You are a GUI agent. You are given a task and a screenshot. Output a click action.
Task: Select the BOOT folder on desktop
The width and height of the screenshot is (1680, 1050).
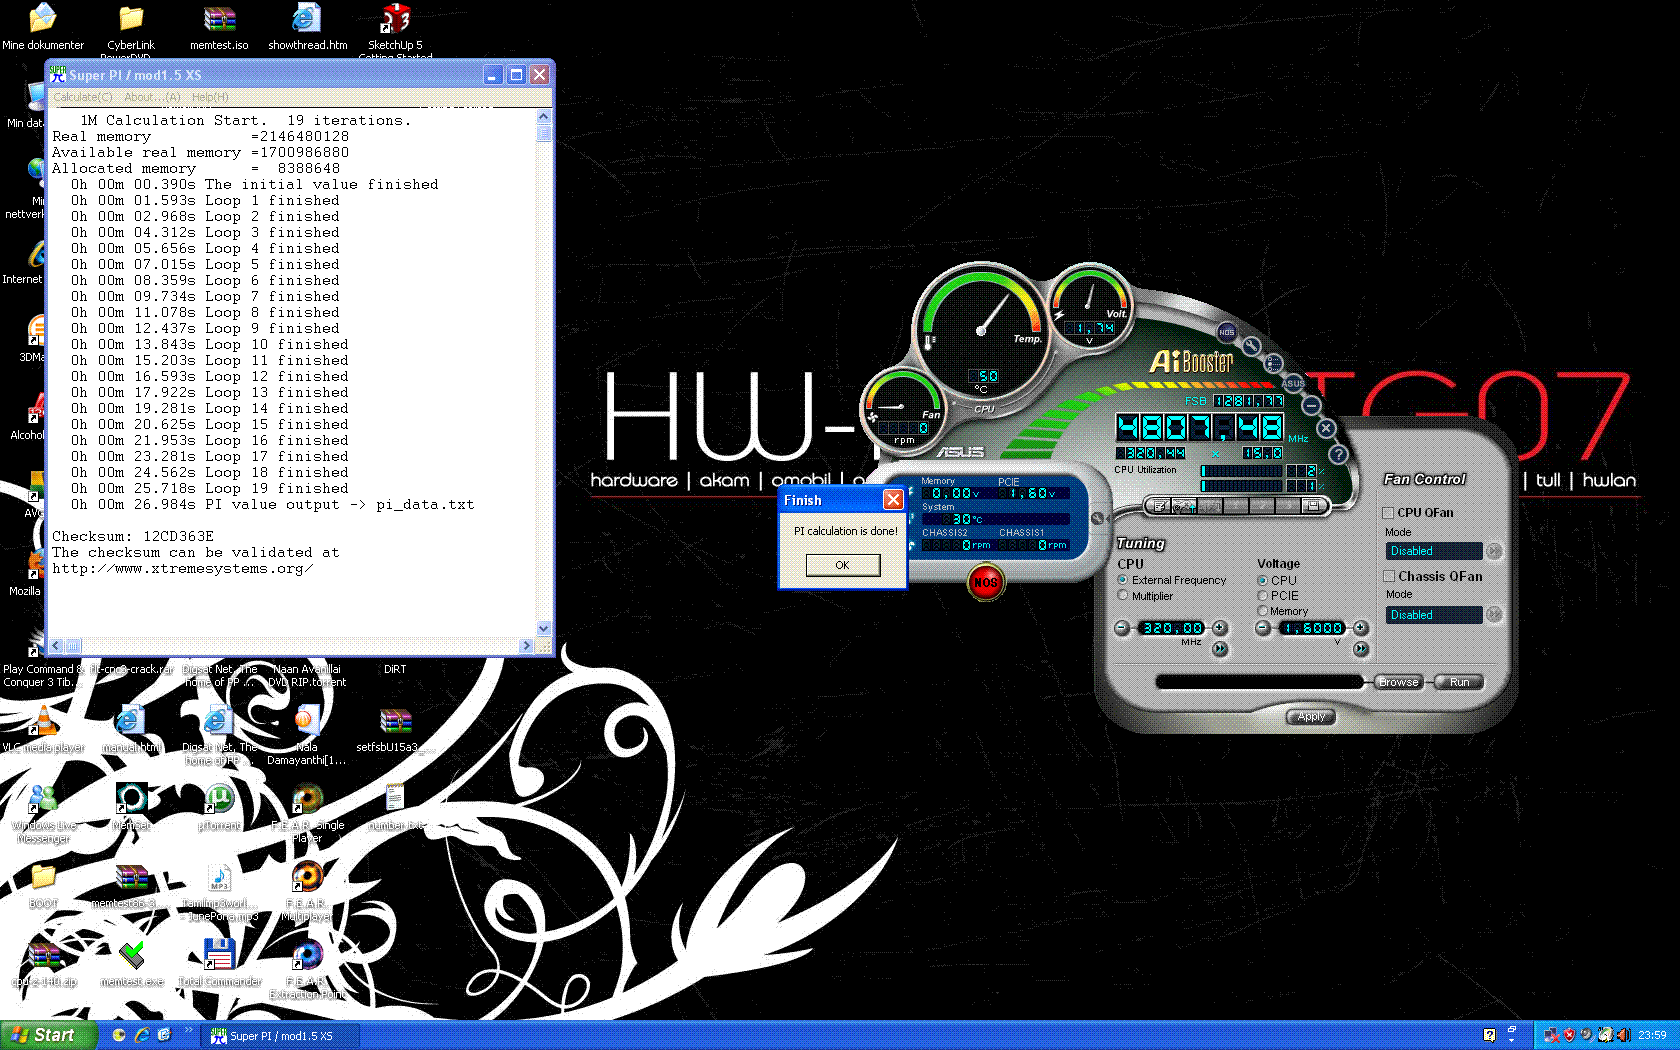[43, 885]
